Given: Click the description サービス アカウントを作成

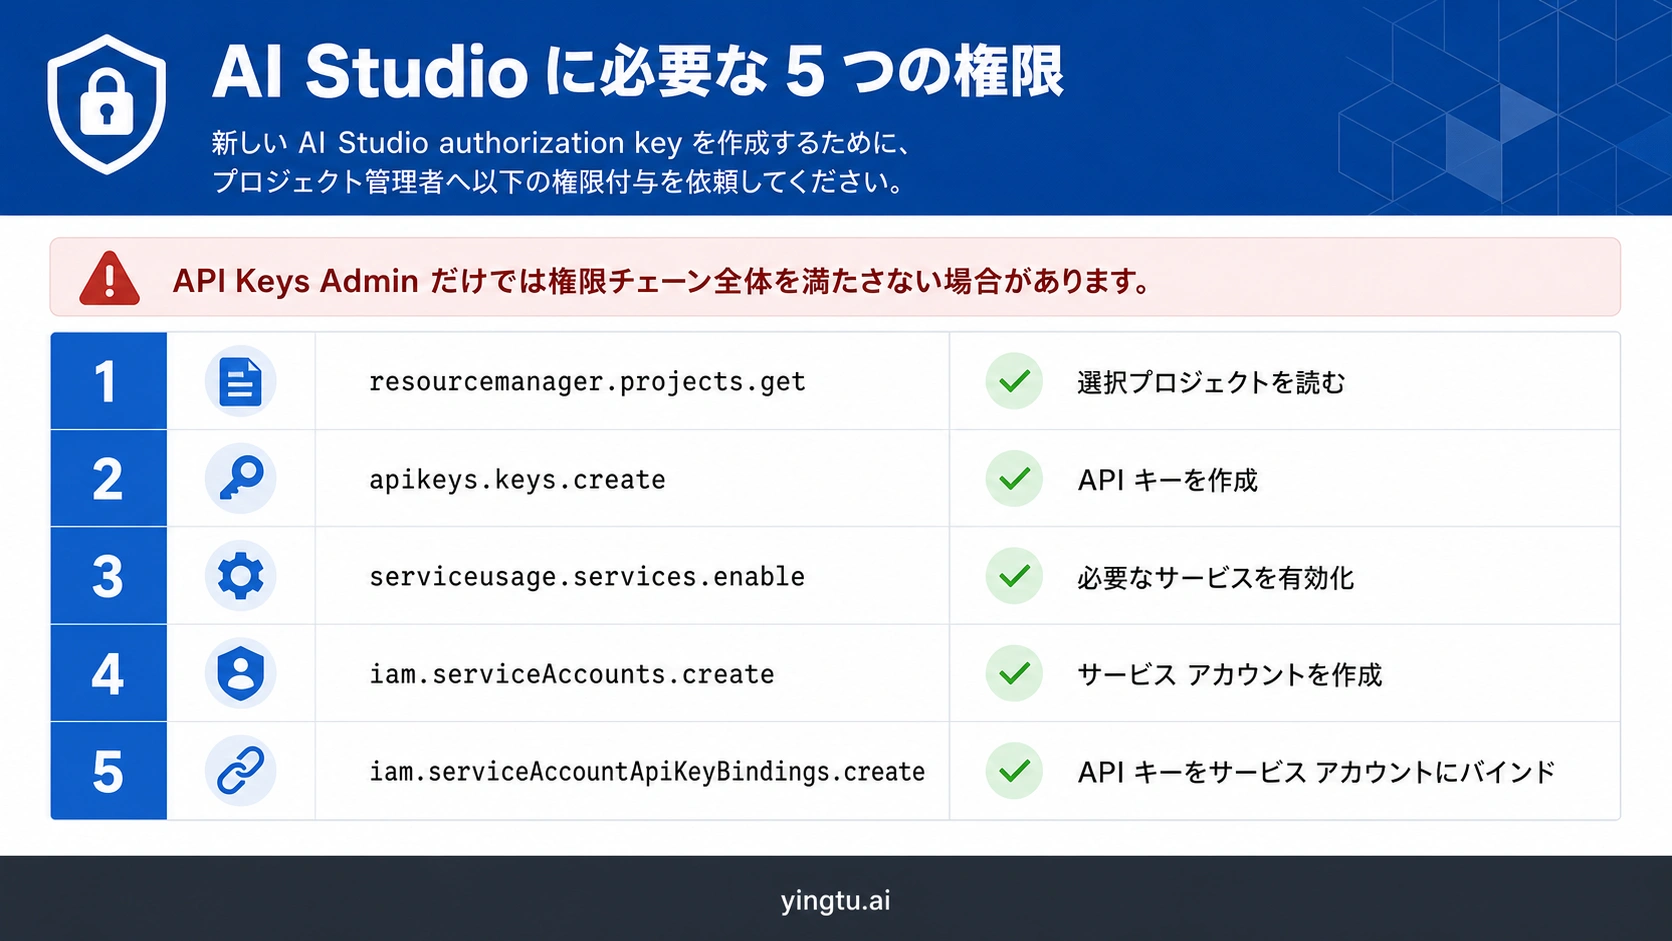Looking at the screenshot, I should click(1229, 675).
